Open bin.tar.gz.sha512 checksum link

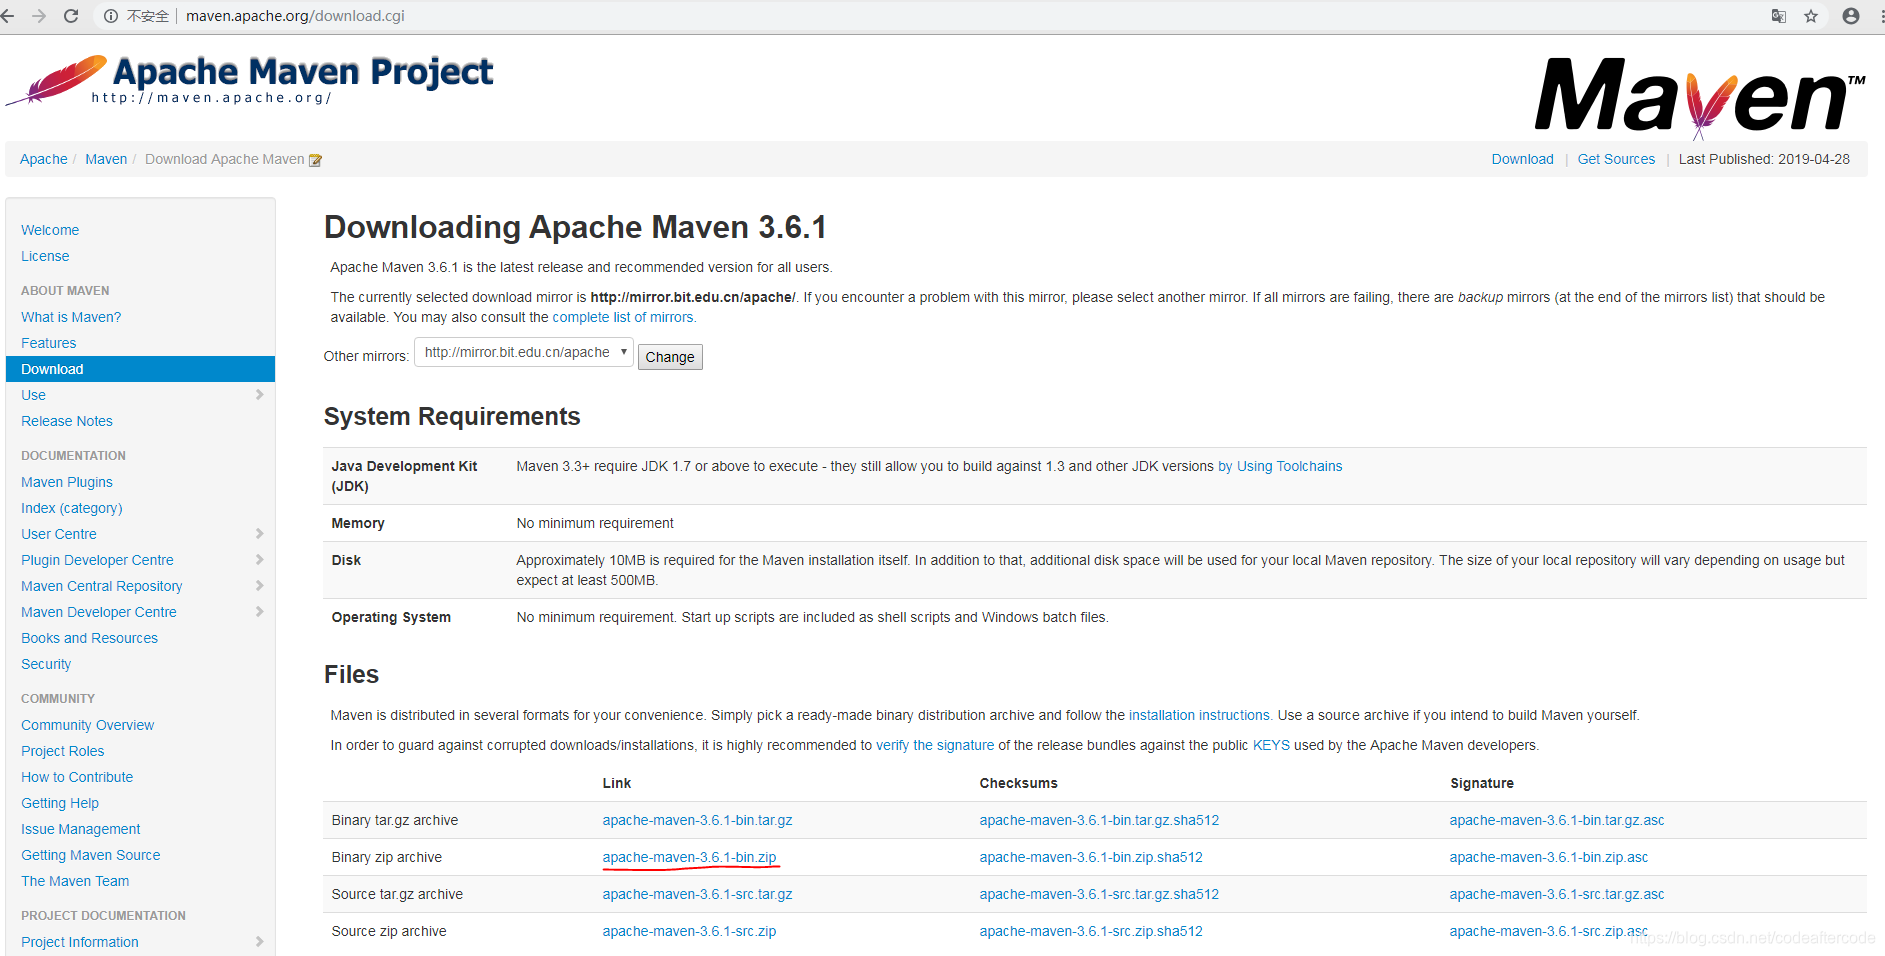click(1099, 820)
